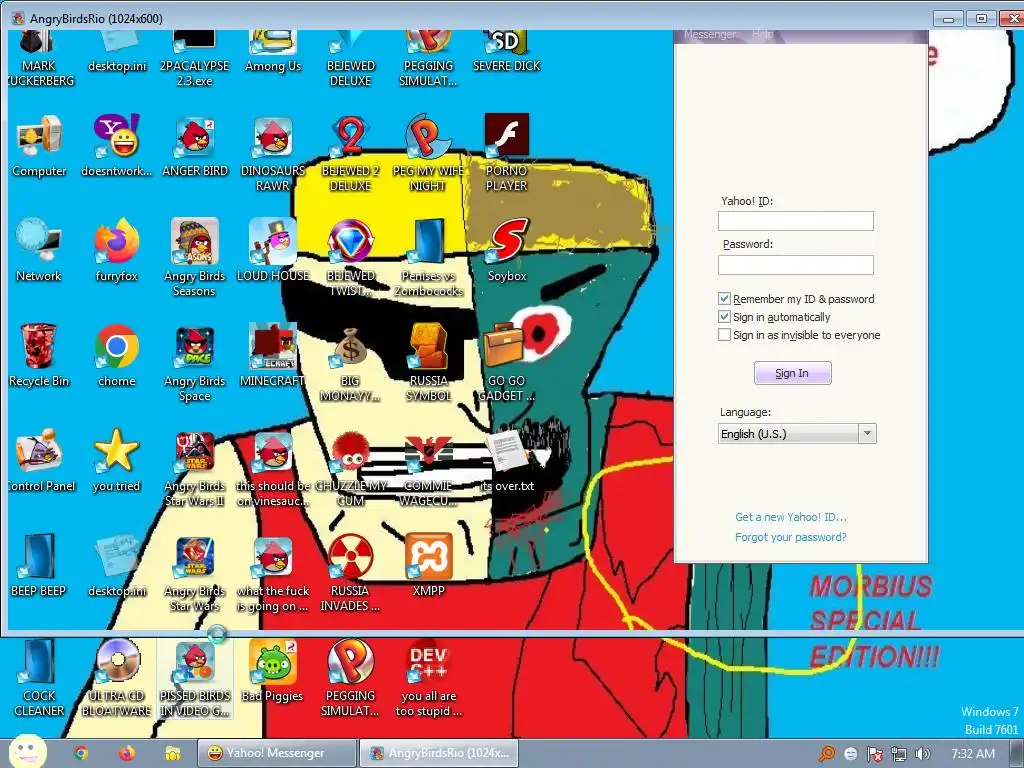Uncheck 'Sign in automatically' option
1024x768 pixels.
pos(724,317)
